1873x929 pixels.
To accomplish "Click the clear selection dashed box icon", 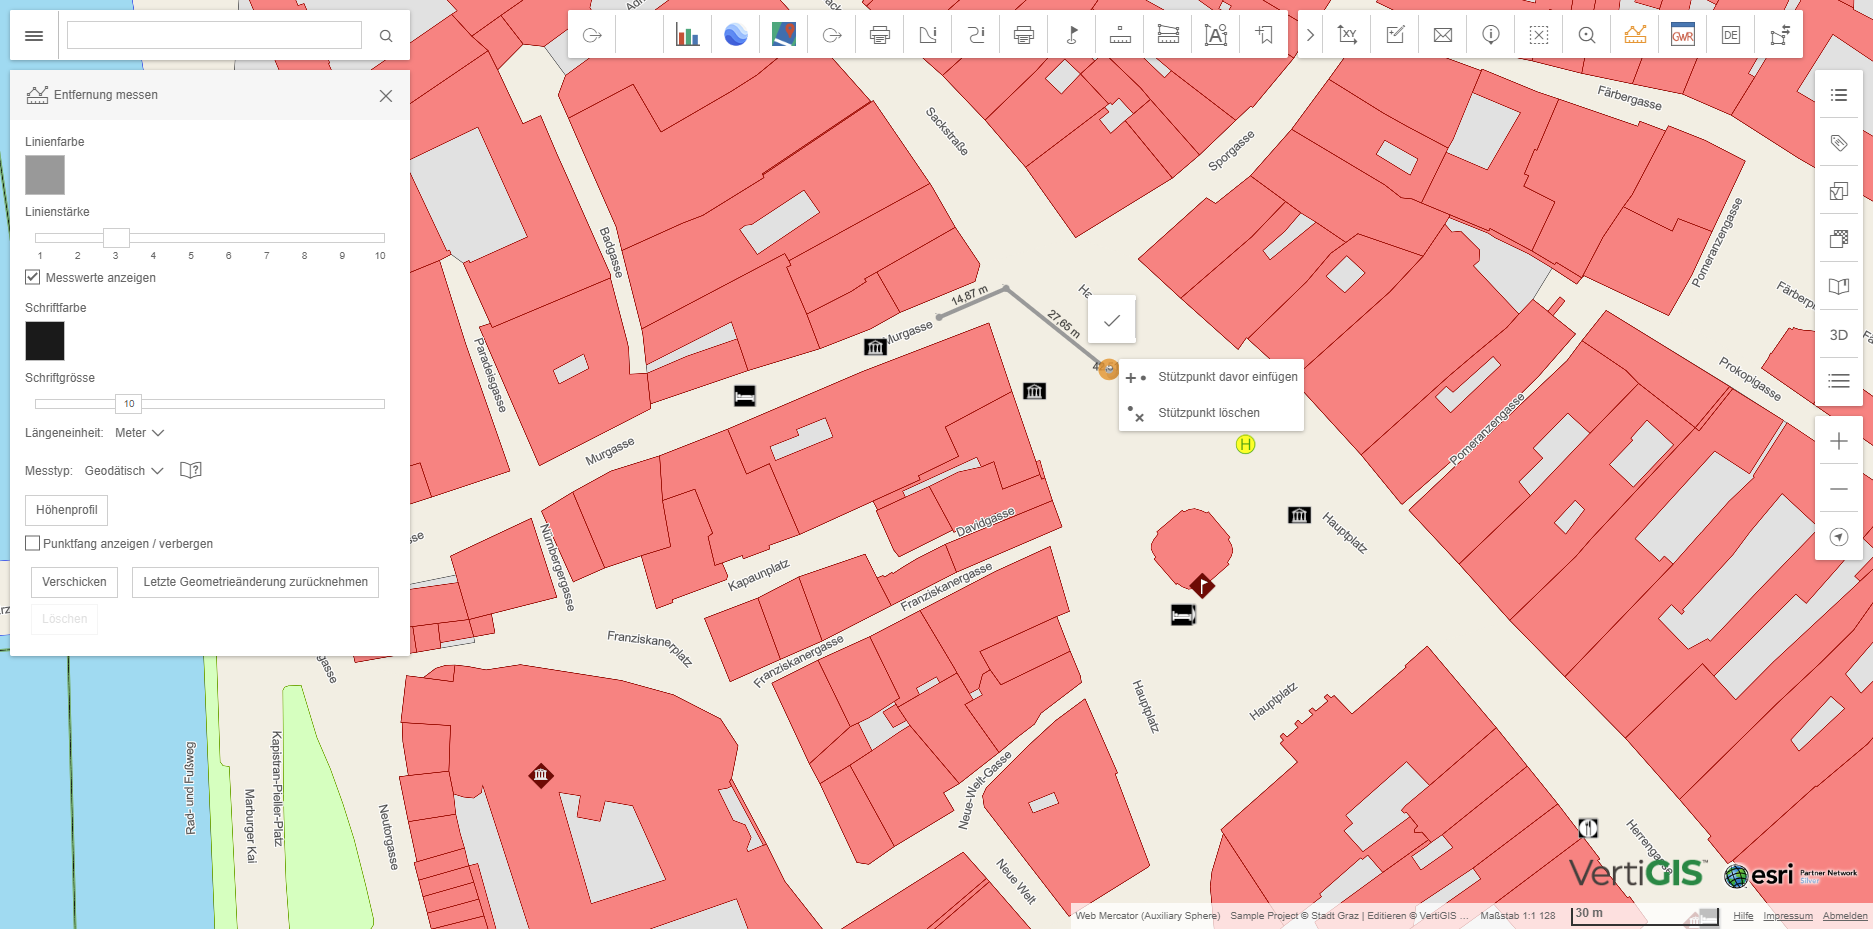I will (x=1539, y=35).
